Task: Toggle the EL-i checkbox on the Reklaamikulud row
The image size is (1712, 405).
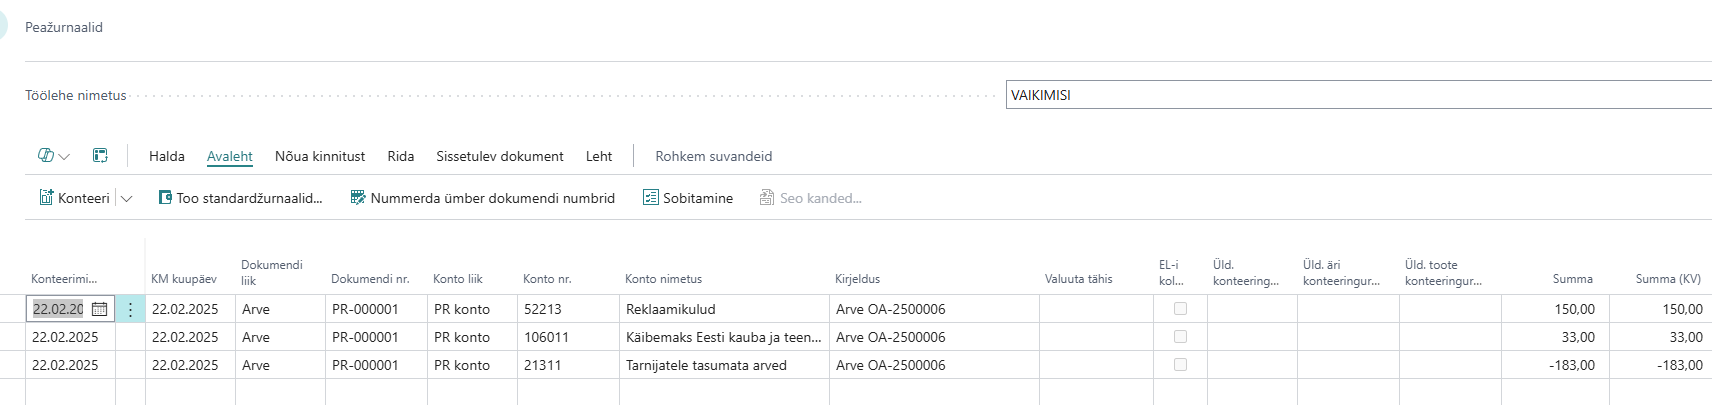Action: [1180, 309]
